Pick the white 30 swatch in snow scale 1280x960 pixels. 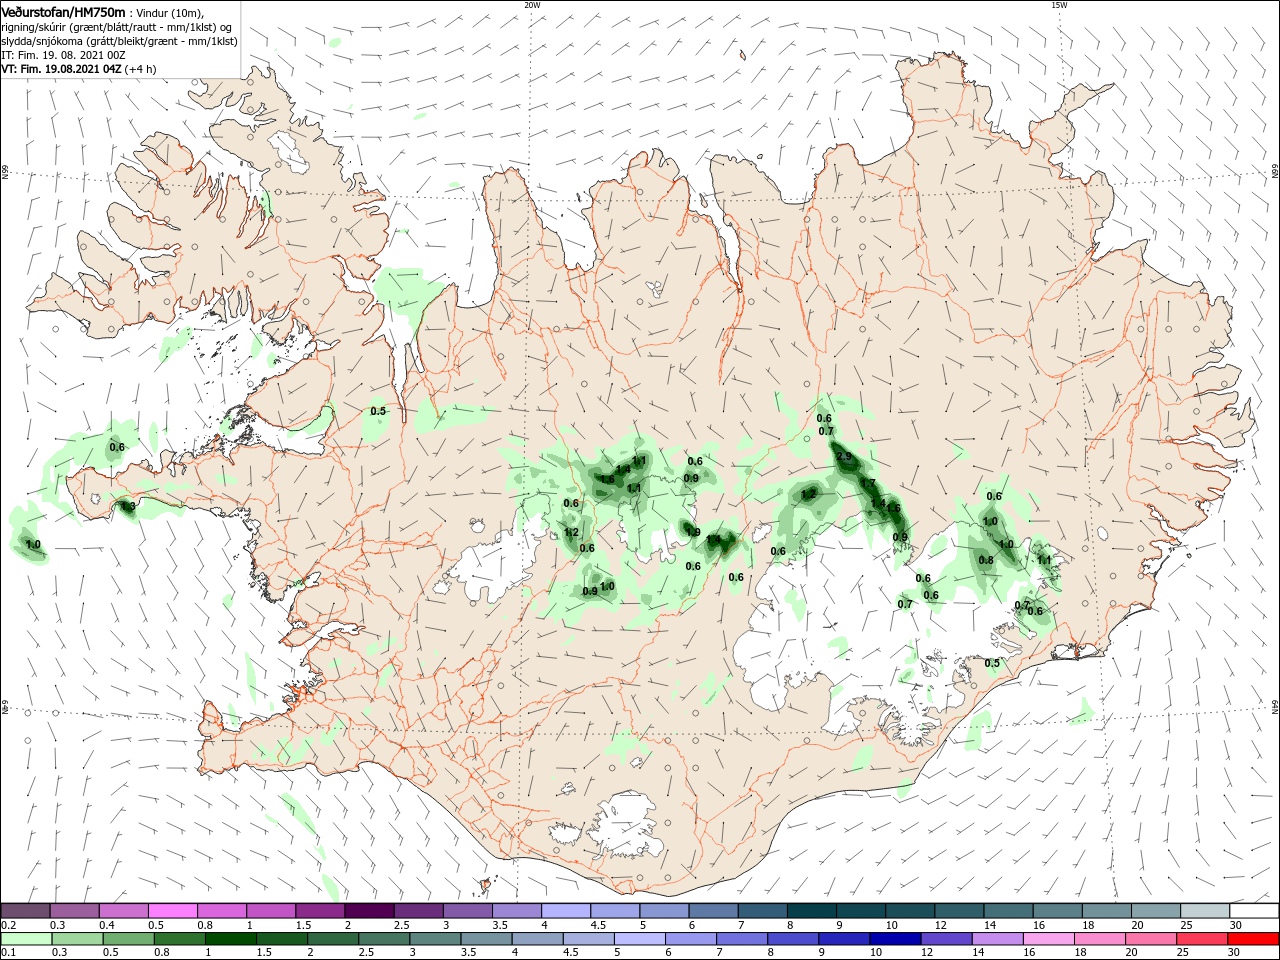coord(1254,911)
